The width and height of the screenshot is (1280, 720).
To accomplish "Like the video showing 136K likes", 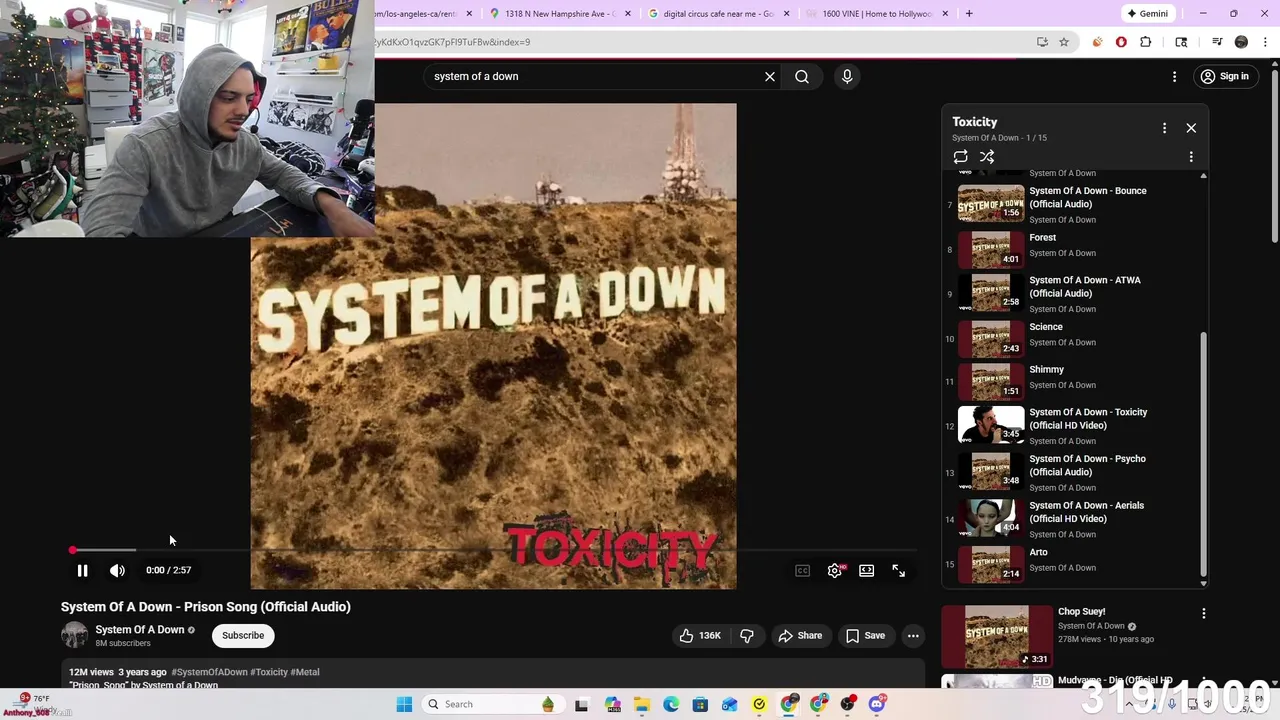I will pyautogui.click(x=700, y=635).
